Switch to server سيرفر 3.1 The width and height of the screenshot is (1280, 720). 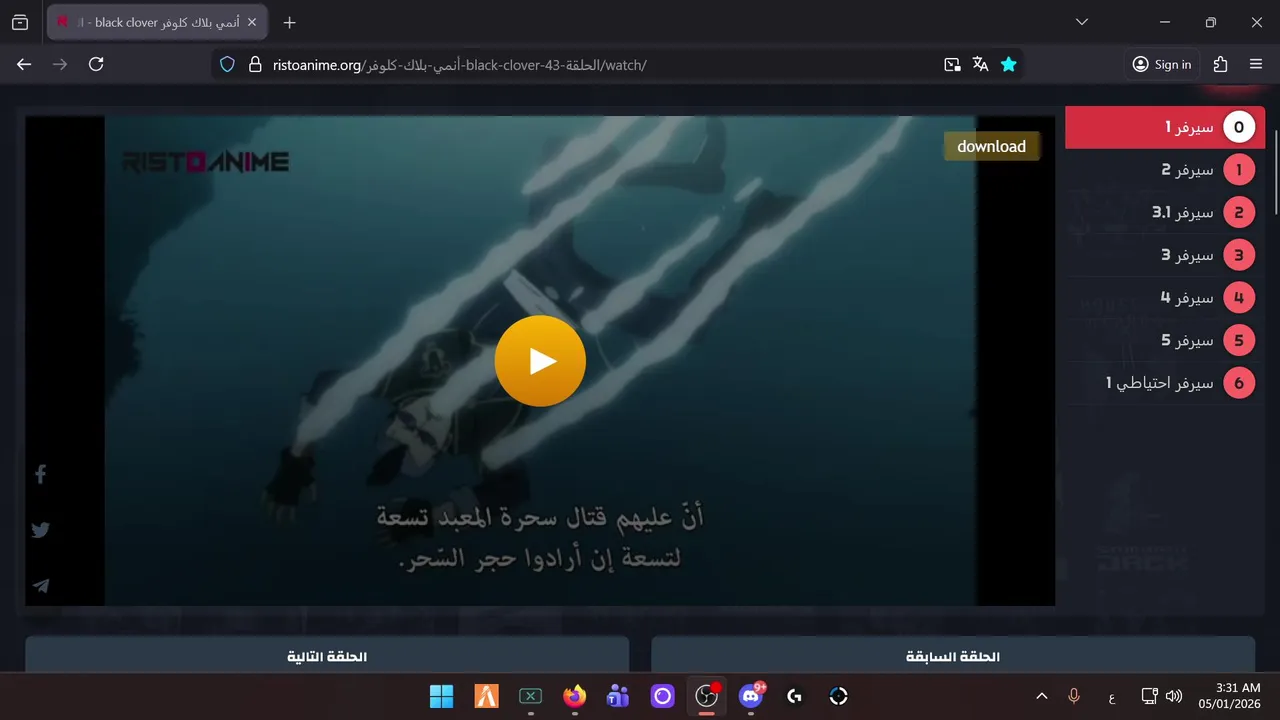coord(1165,213)
